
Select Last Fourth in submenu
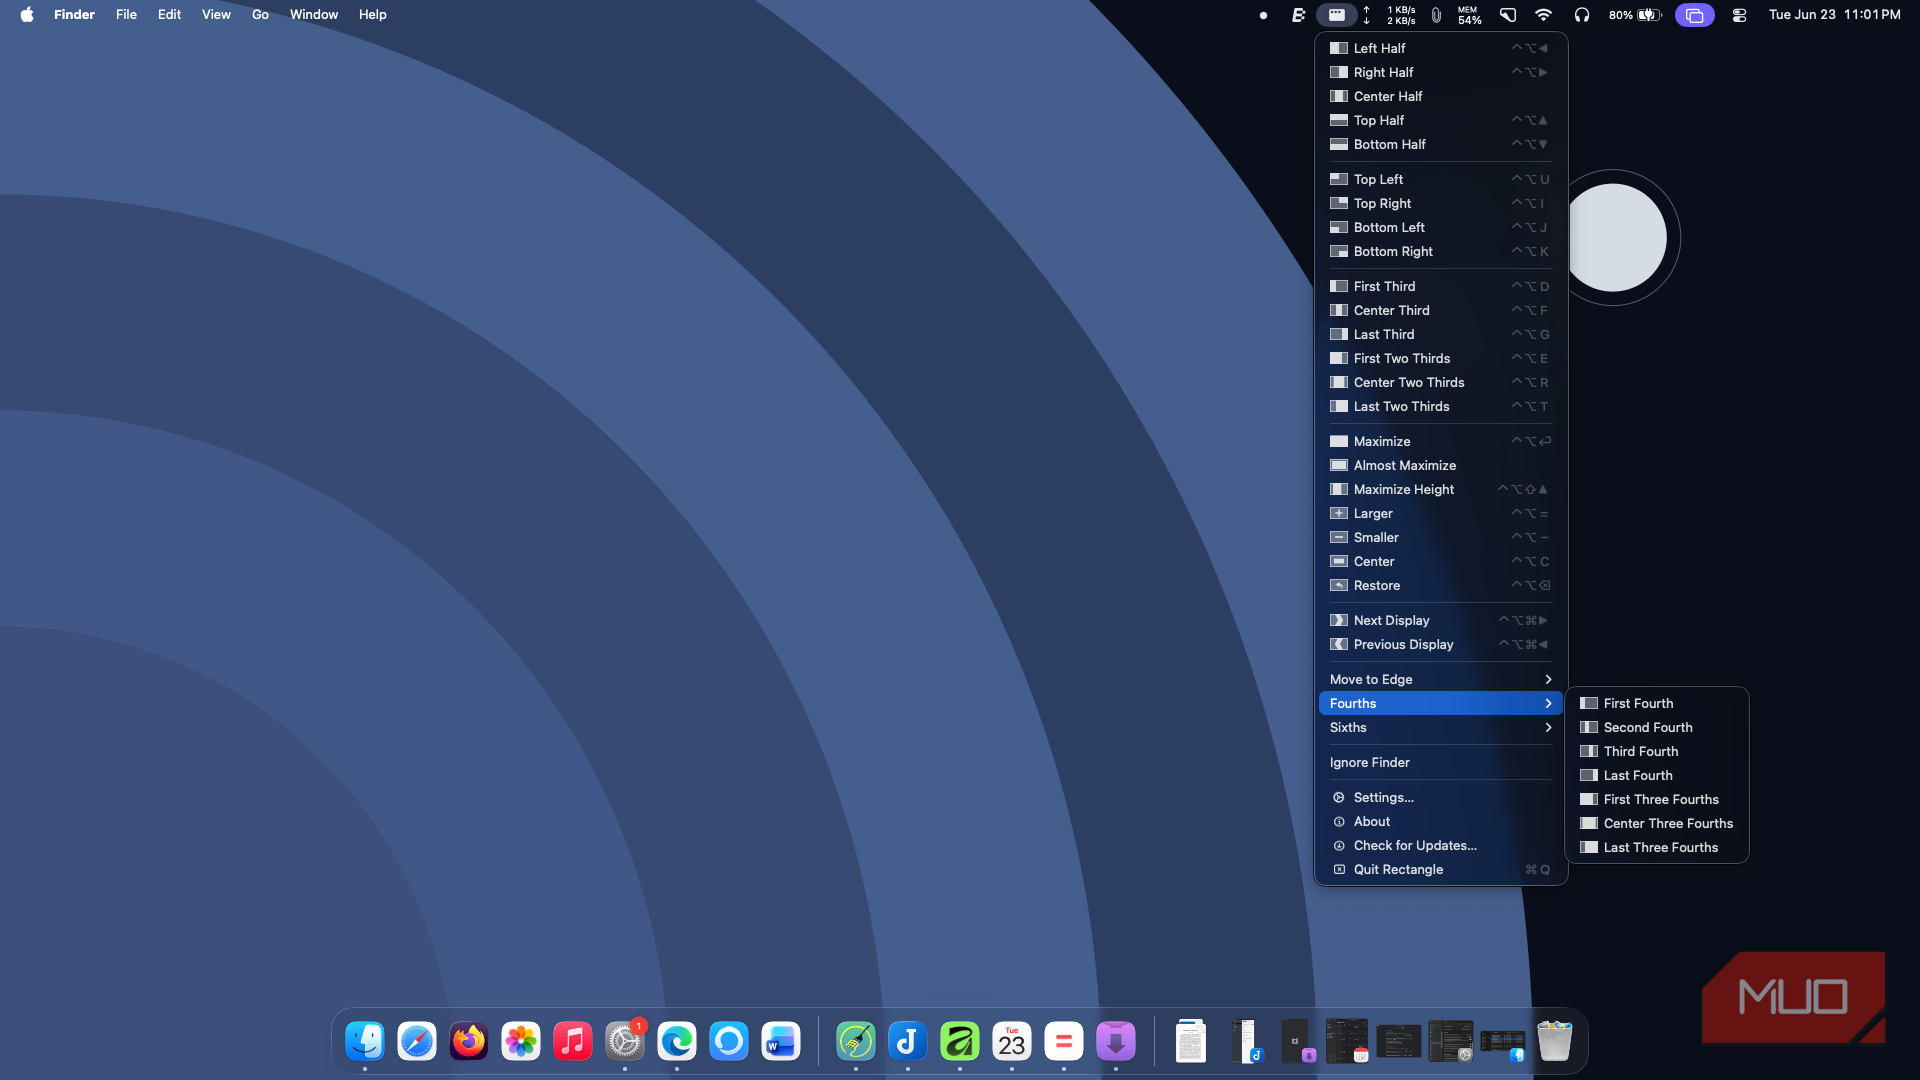(1657, 775)
